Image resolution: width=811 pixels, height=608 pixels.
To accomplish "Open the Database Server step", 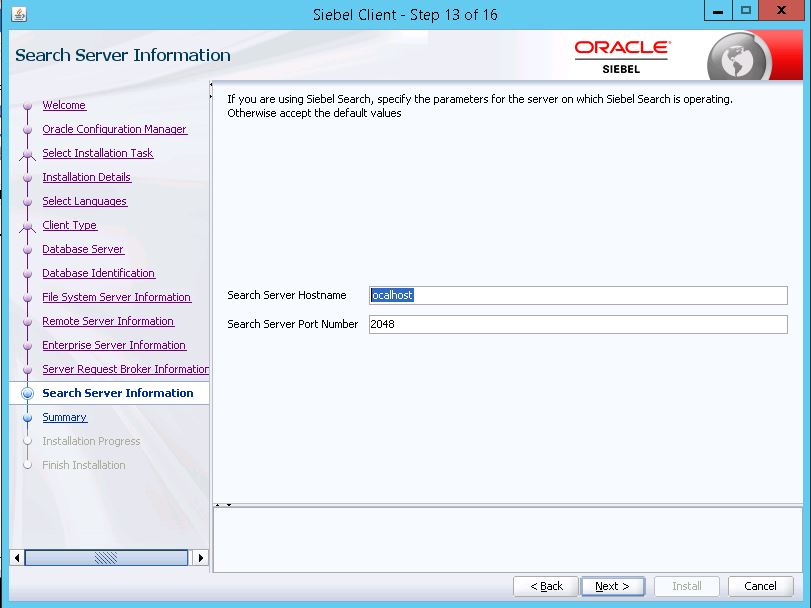I will click(x=83, y=249).
